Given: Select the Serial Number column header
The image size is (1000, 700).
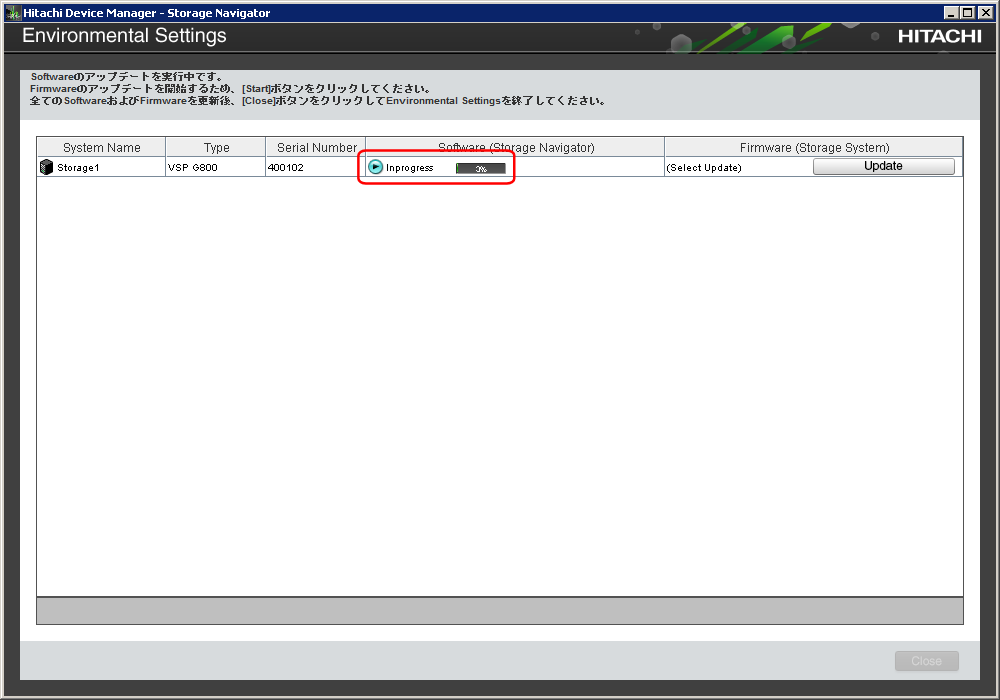Looking at the screenshot, I should click(316, 147).
